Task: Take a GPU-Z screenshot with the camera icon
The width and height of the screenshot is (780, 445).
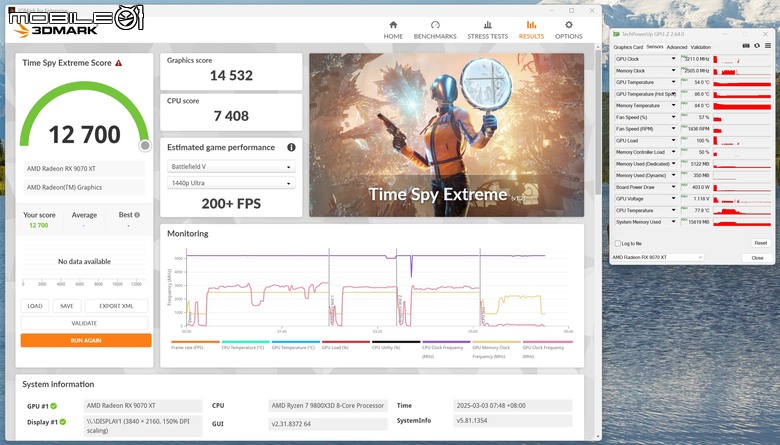Action: pyautogui.click(x=746, y=46)
